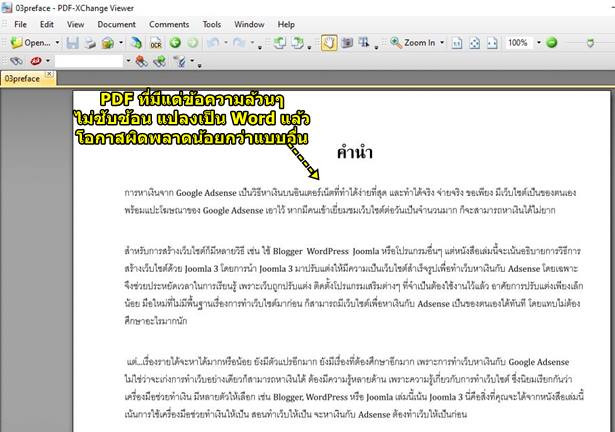This screenshot has height=432, width=615.
Task: Select the Snapshot camera tool
Action: pos(347,42)
